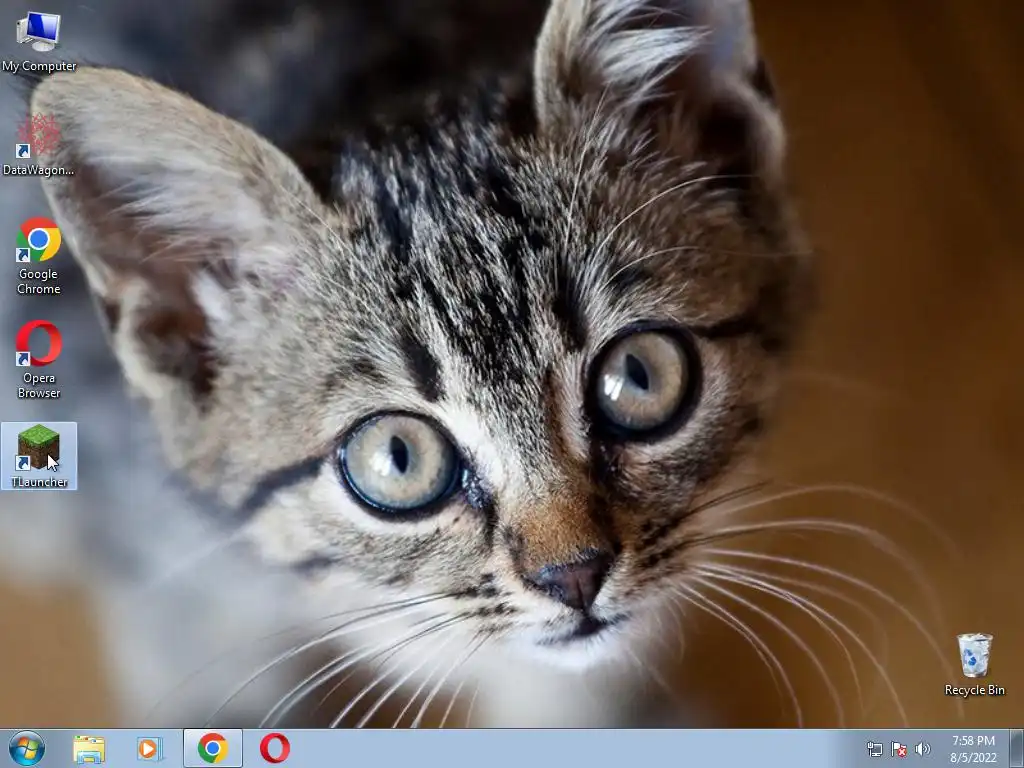Select the Recycle Bin icon
This screenshot has height=768, width=1024.
point(974,664)
